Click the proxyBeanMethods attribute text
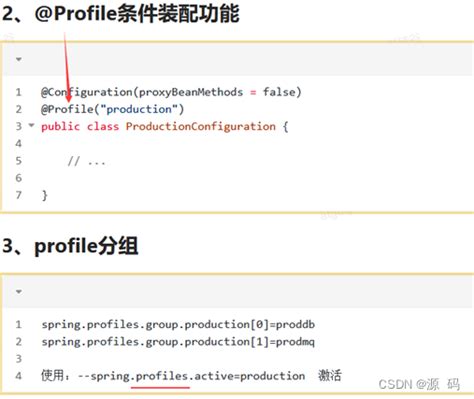This screenshot has height=399, width=474. click(191, 92)
